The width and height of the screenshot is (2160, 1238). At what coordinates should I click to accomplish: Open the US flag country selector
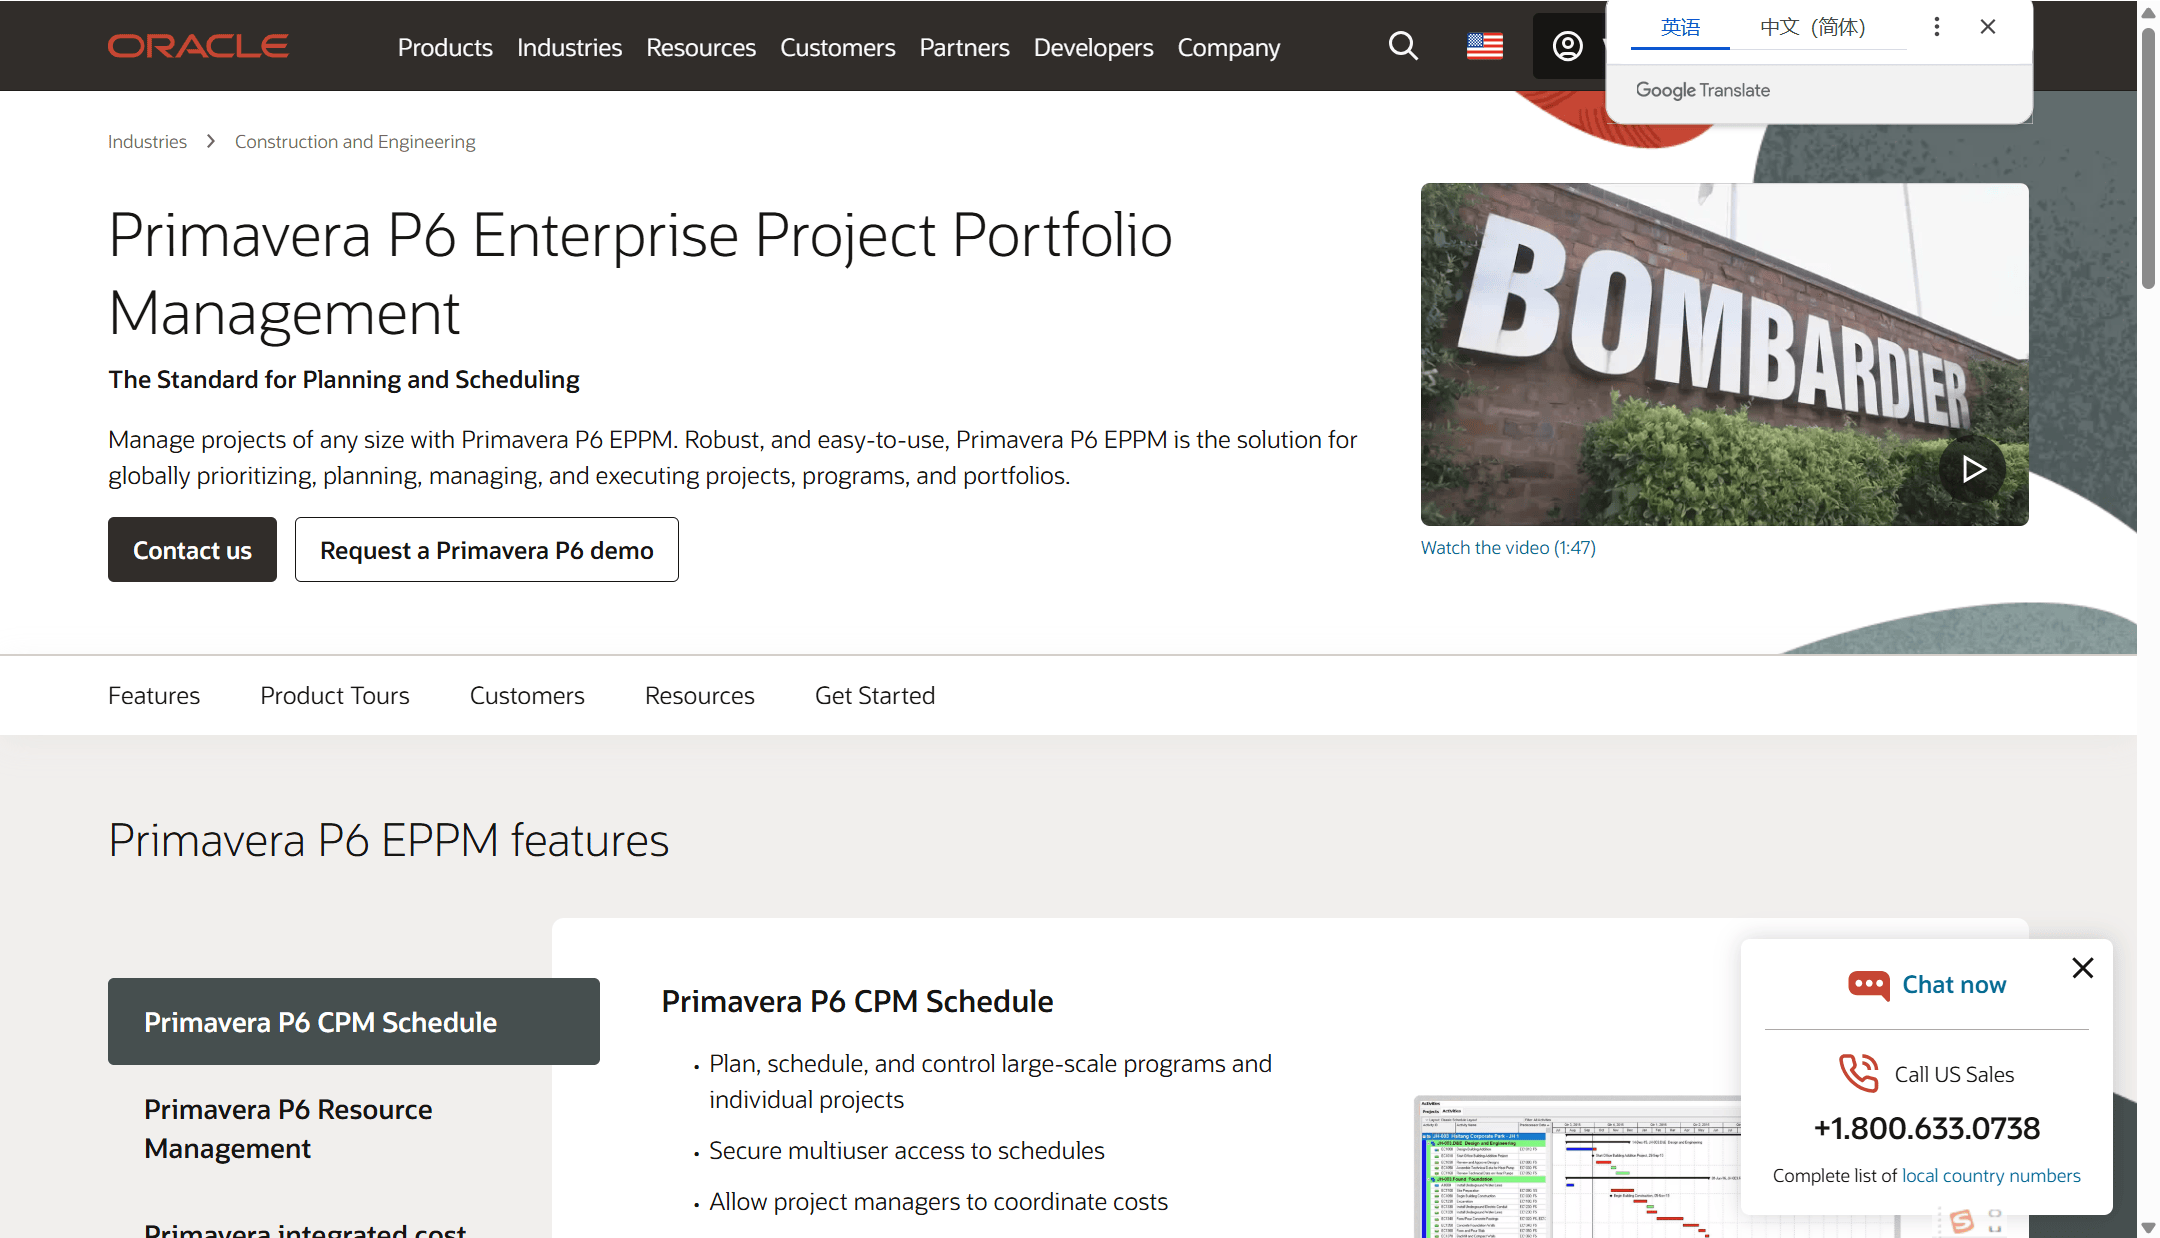pos(1485,46)
